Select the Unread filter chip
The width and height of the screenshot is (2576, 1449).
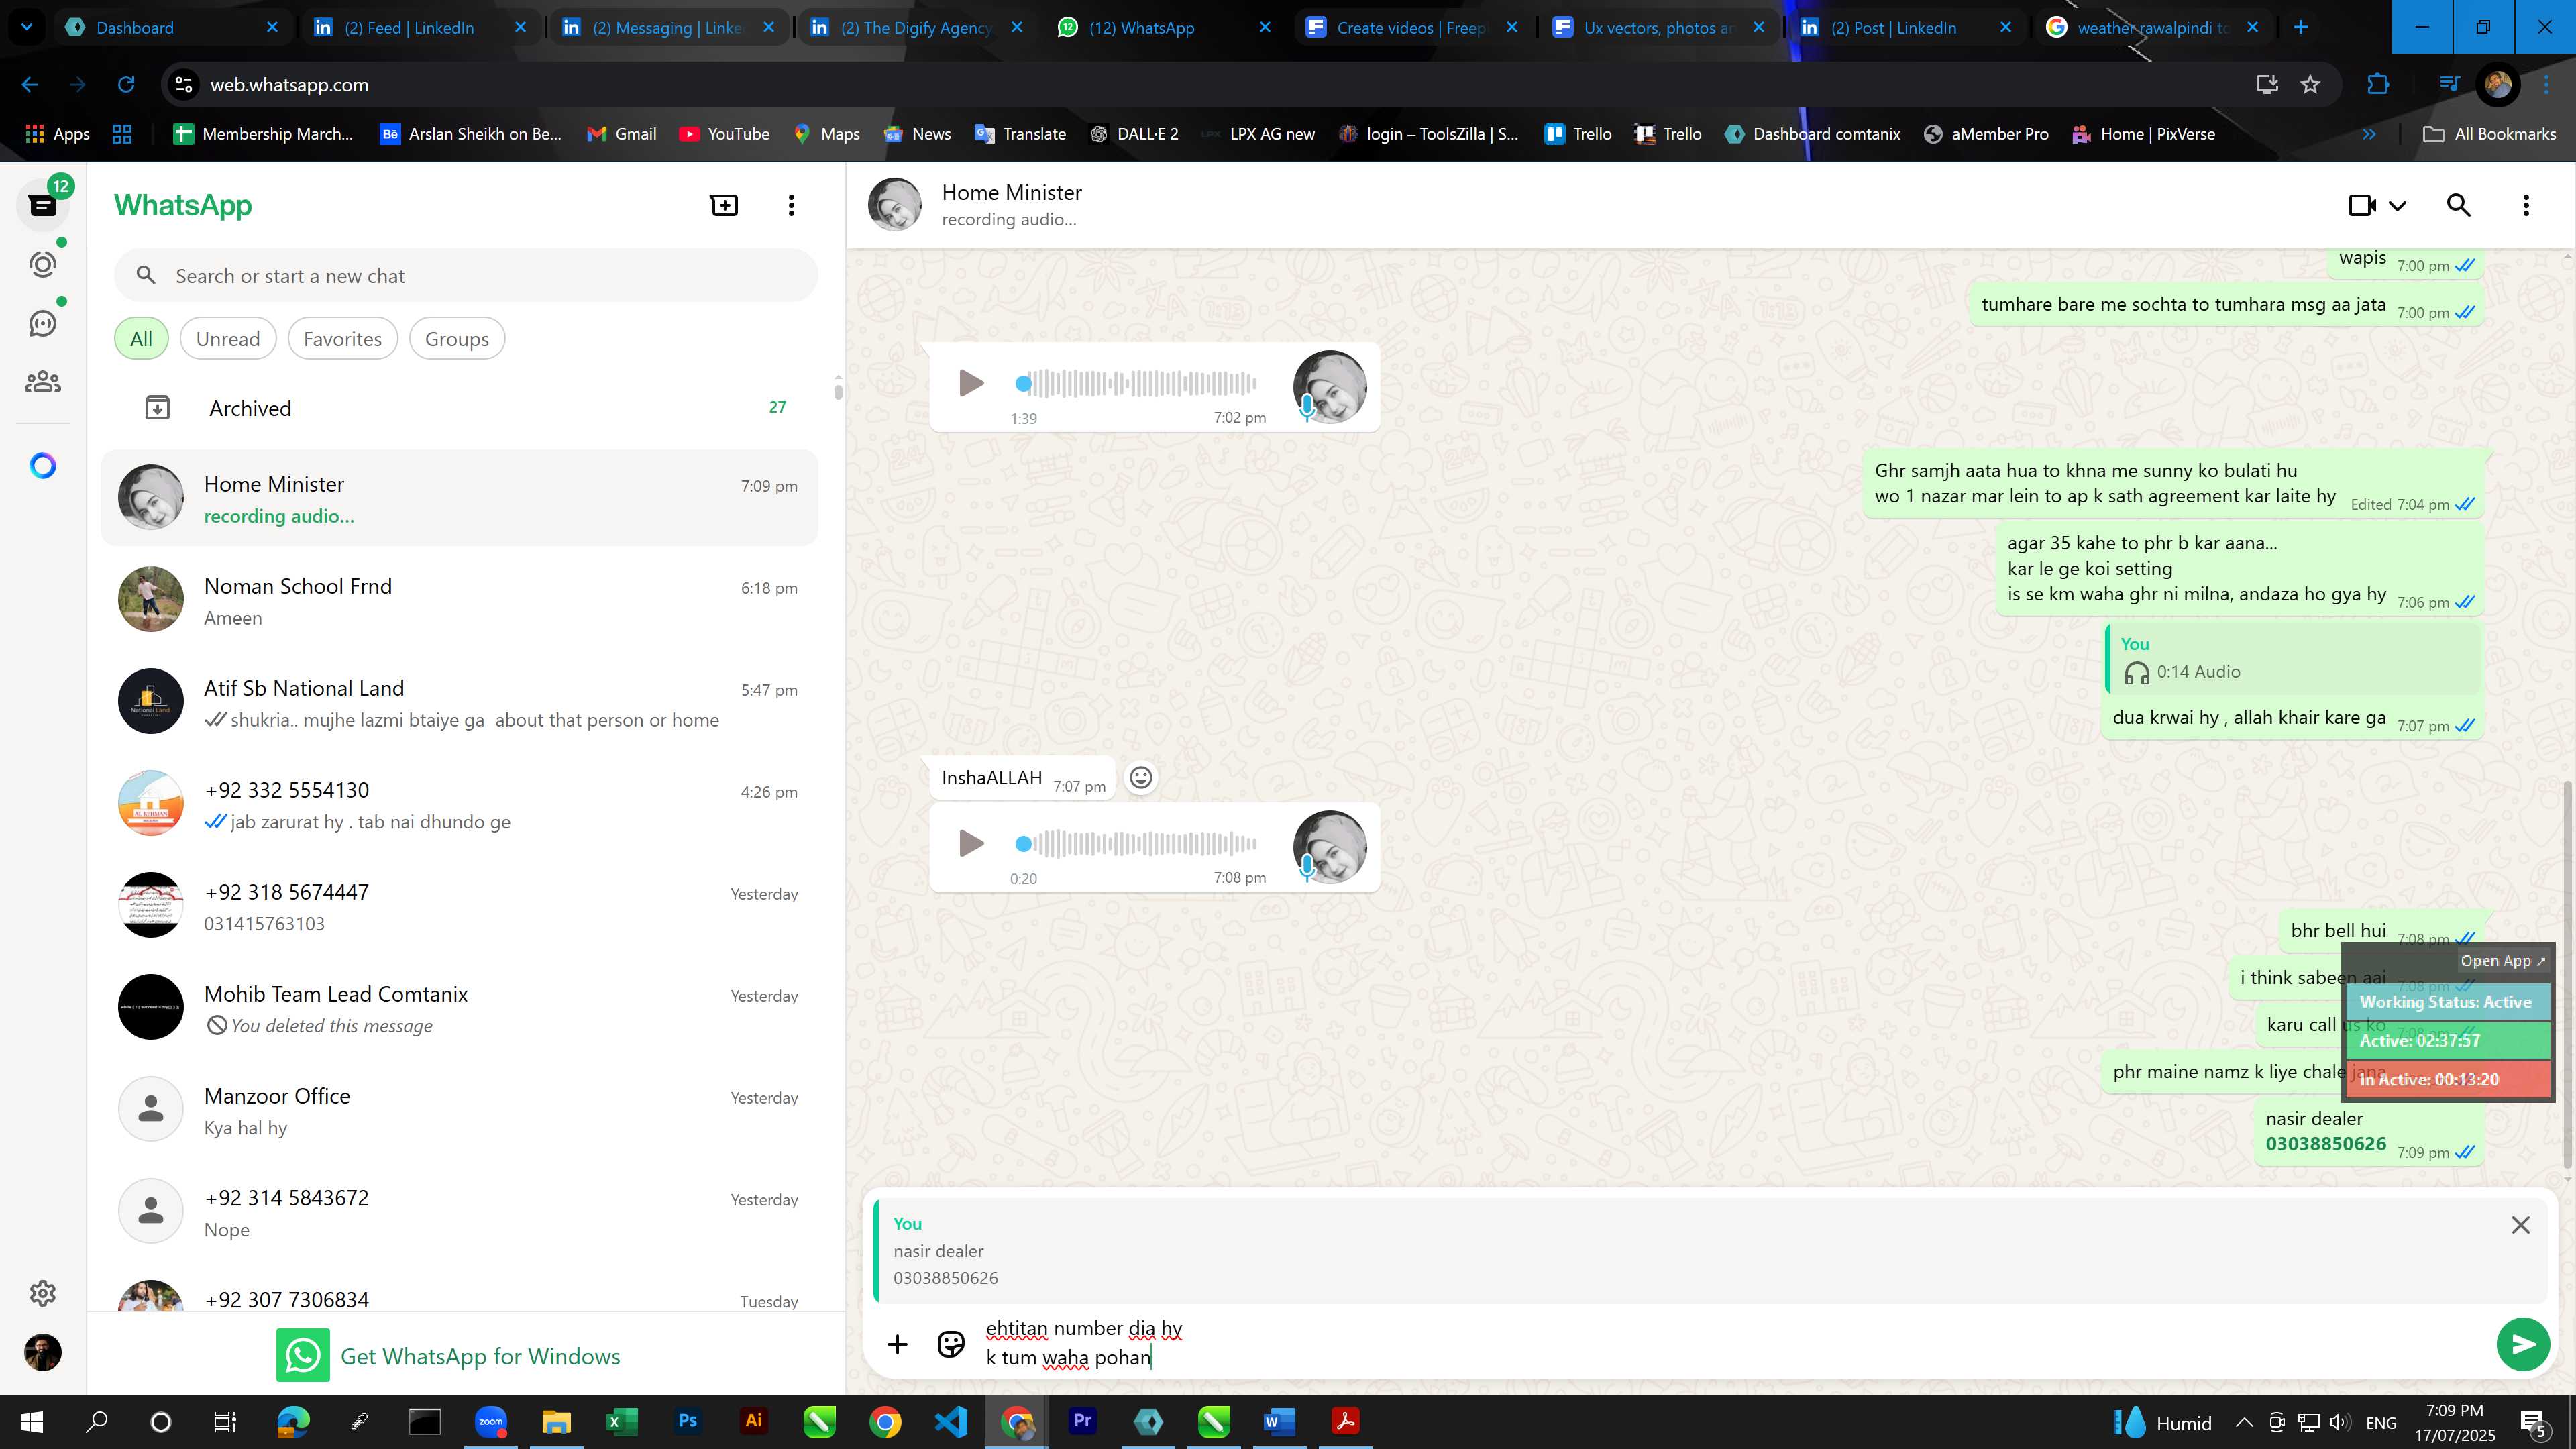[228, 339]
